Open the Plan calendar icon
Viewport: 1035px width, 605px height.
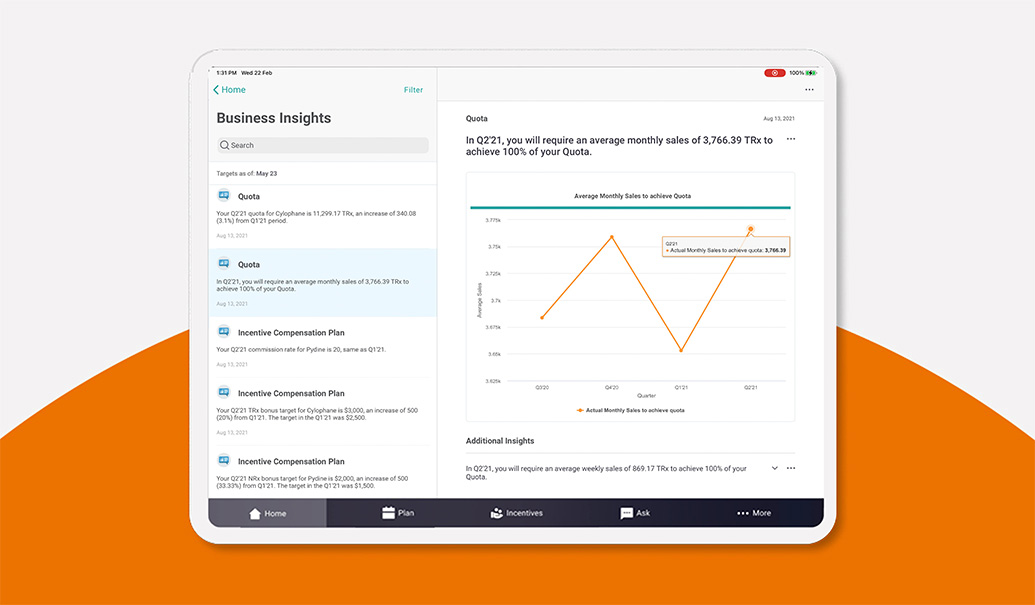[x=389, y=513]
